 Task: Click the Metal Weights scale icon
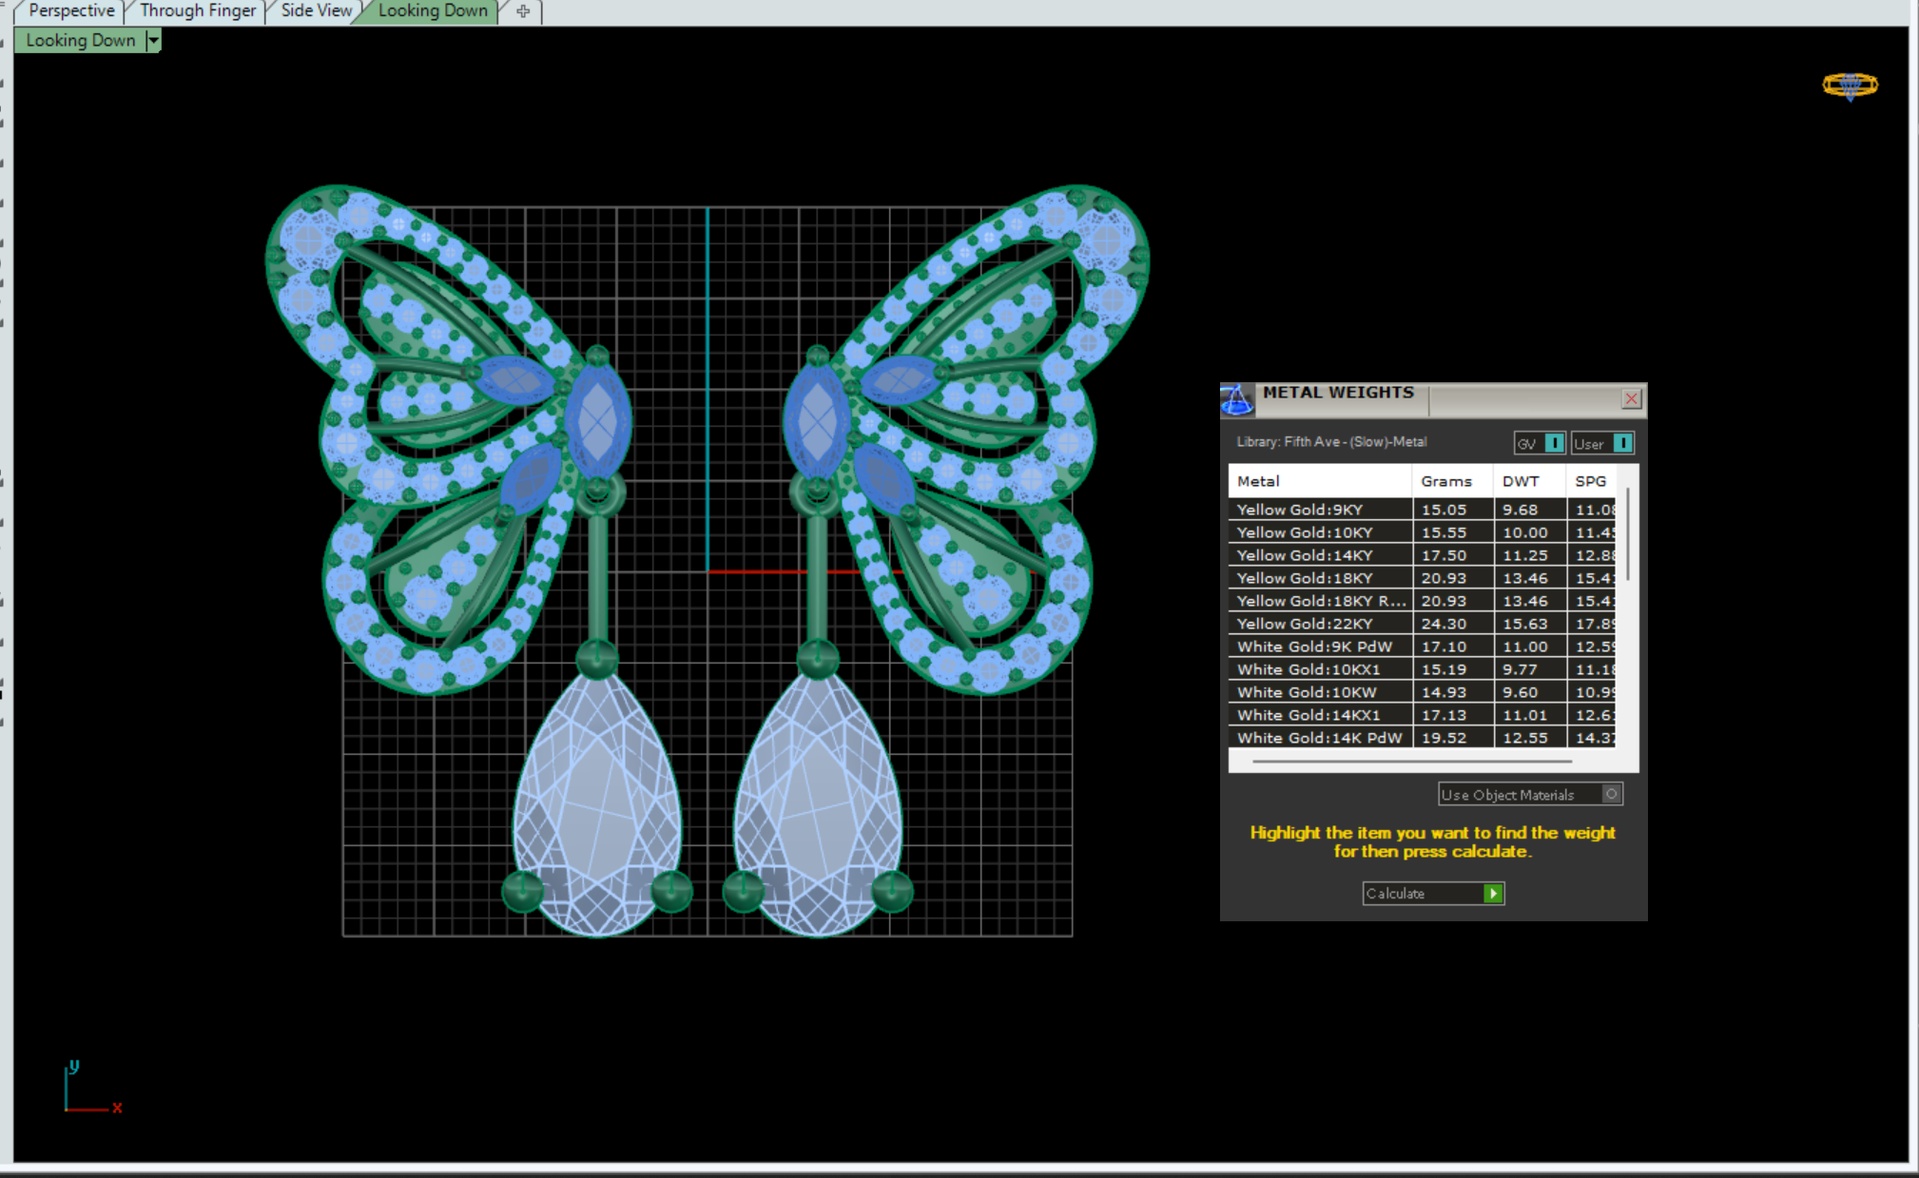(x=1237, y=399)
